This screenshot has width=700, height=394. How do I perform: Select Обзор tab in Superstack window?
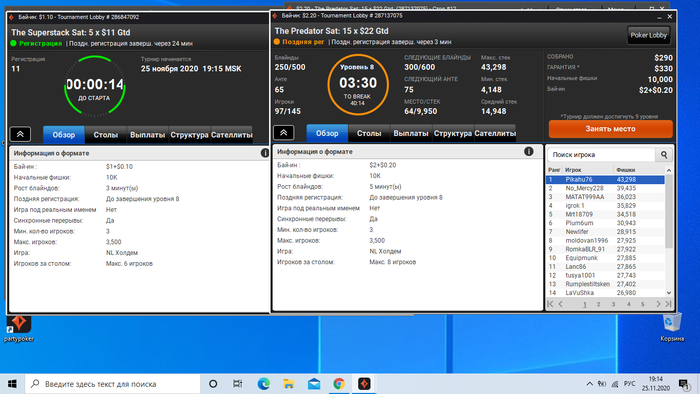point(63,135)
